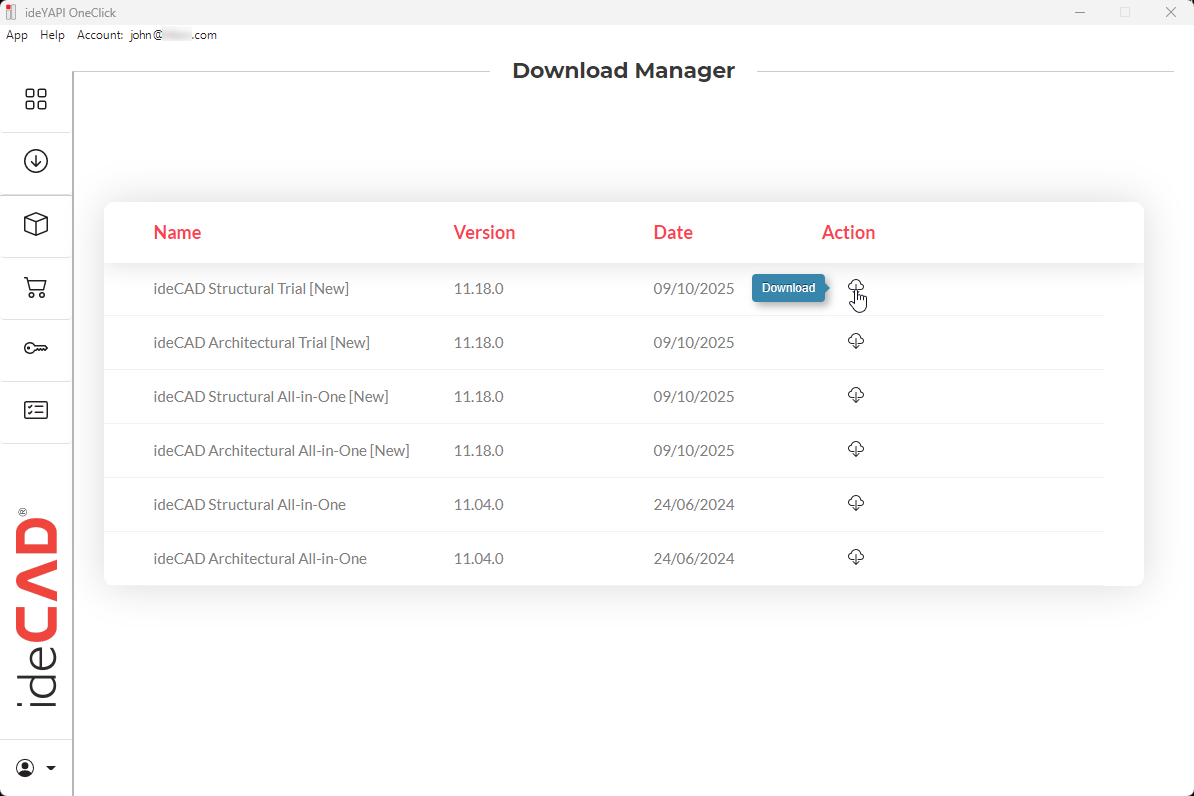1194x796 pixels.
Task: Click the Action column header
Action: tap(848, 232)
